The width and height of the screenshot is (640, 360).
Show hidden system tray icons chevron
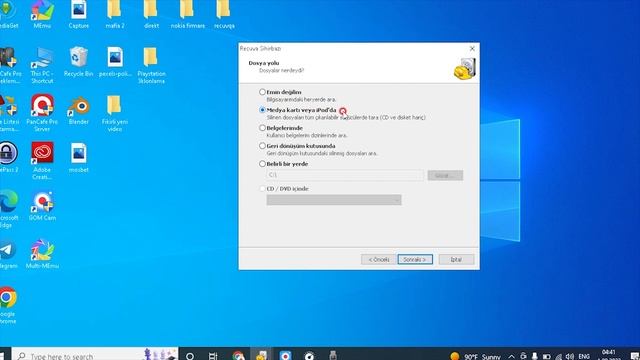(x=511, y=356)
